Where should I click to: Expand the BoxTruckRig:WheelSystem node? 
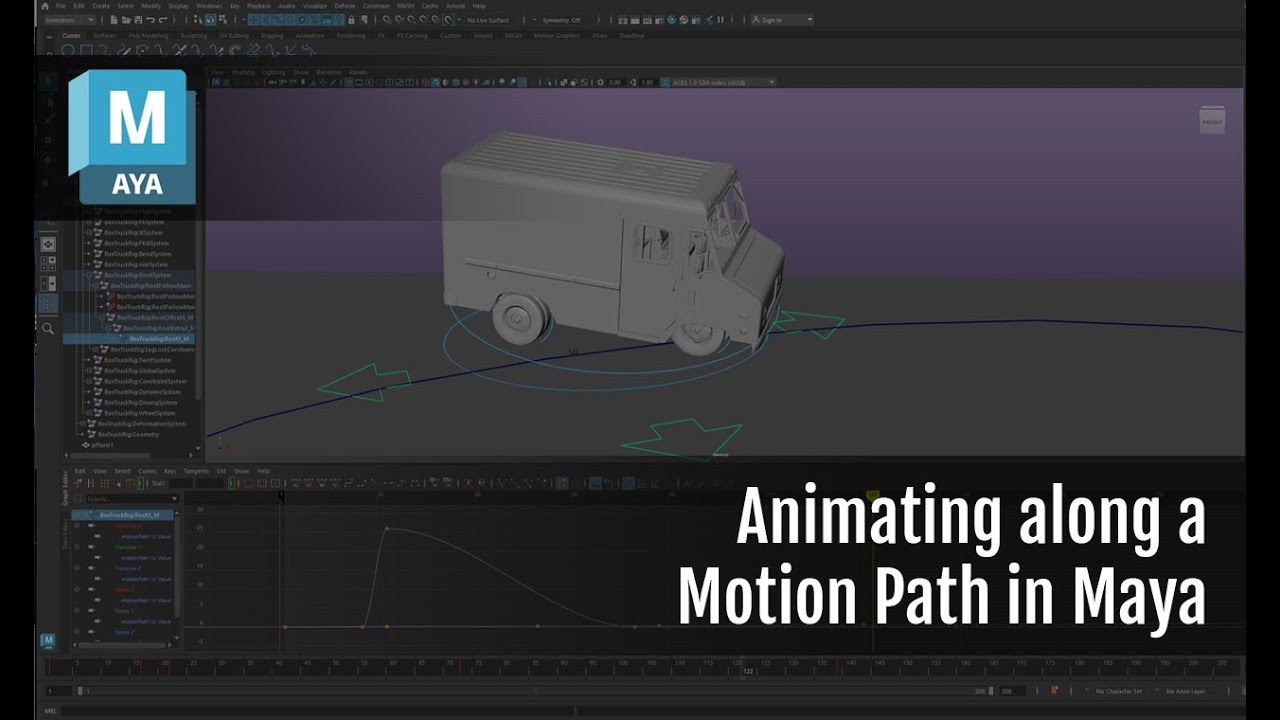(x=89, y=413)
